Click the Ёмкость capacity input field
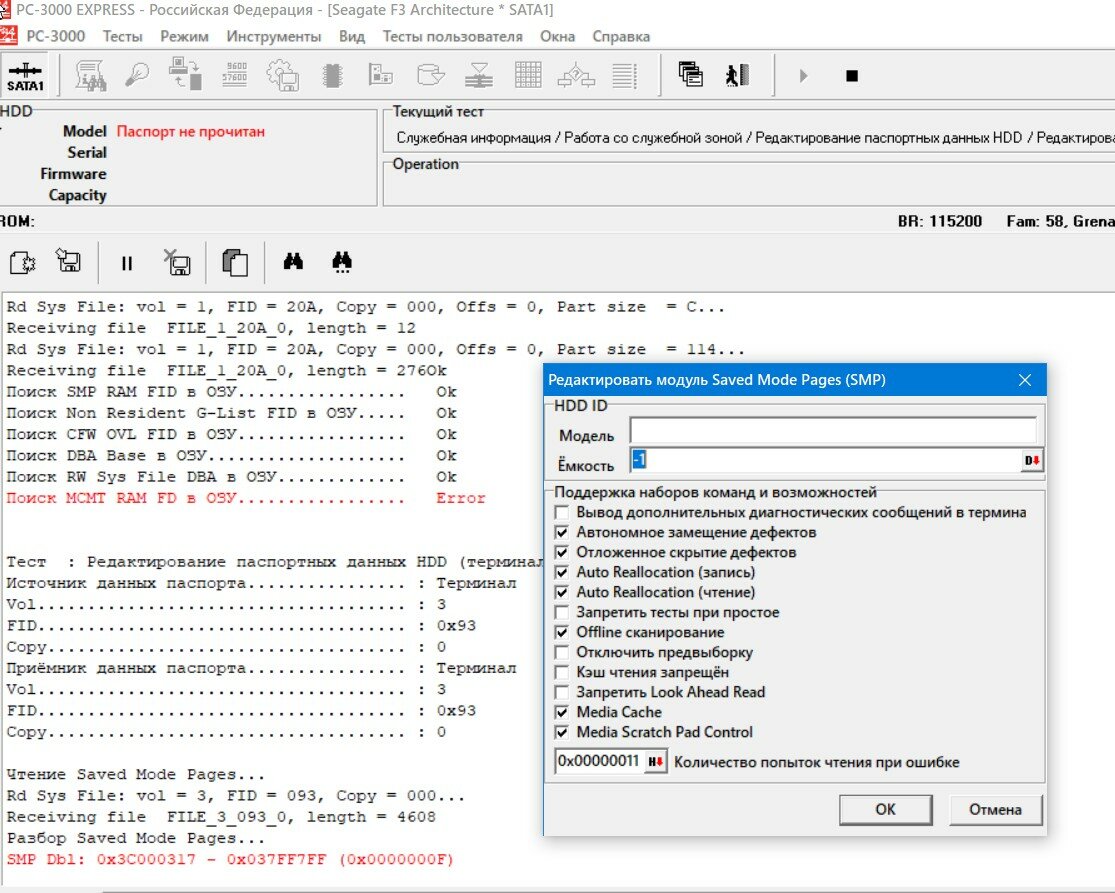This screenshot has height=893, width=1115. coord(826,461)
